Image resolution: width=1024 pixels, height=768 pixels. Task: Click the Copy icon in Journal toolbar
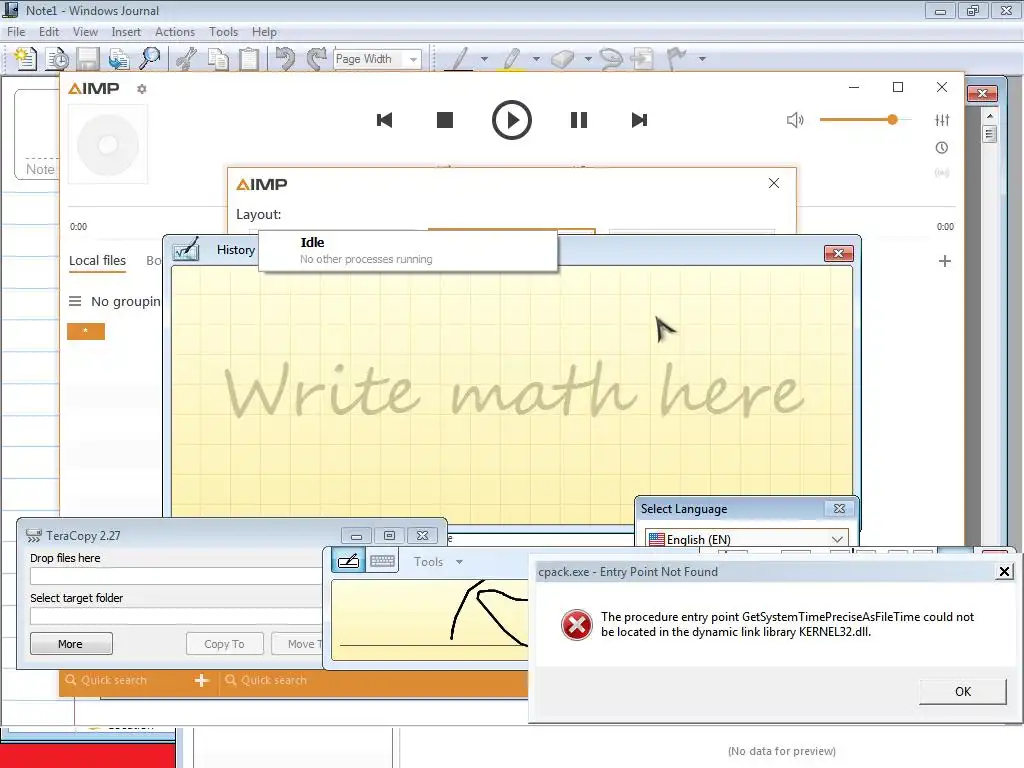pos(217,59)
